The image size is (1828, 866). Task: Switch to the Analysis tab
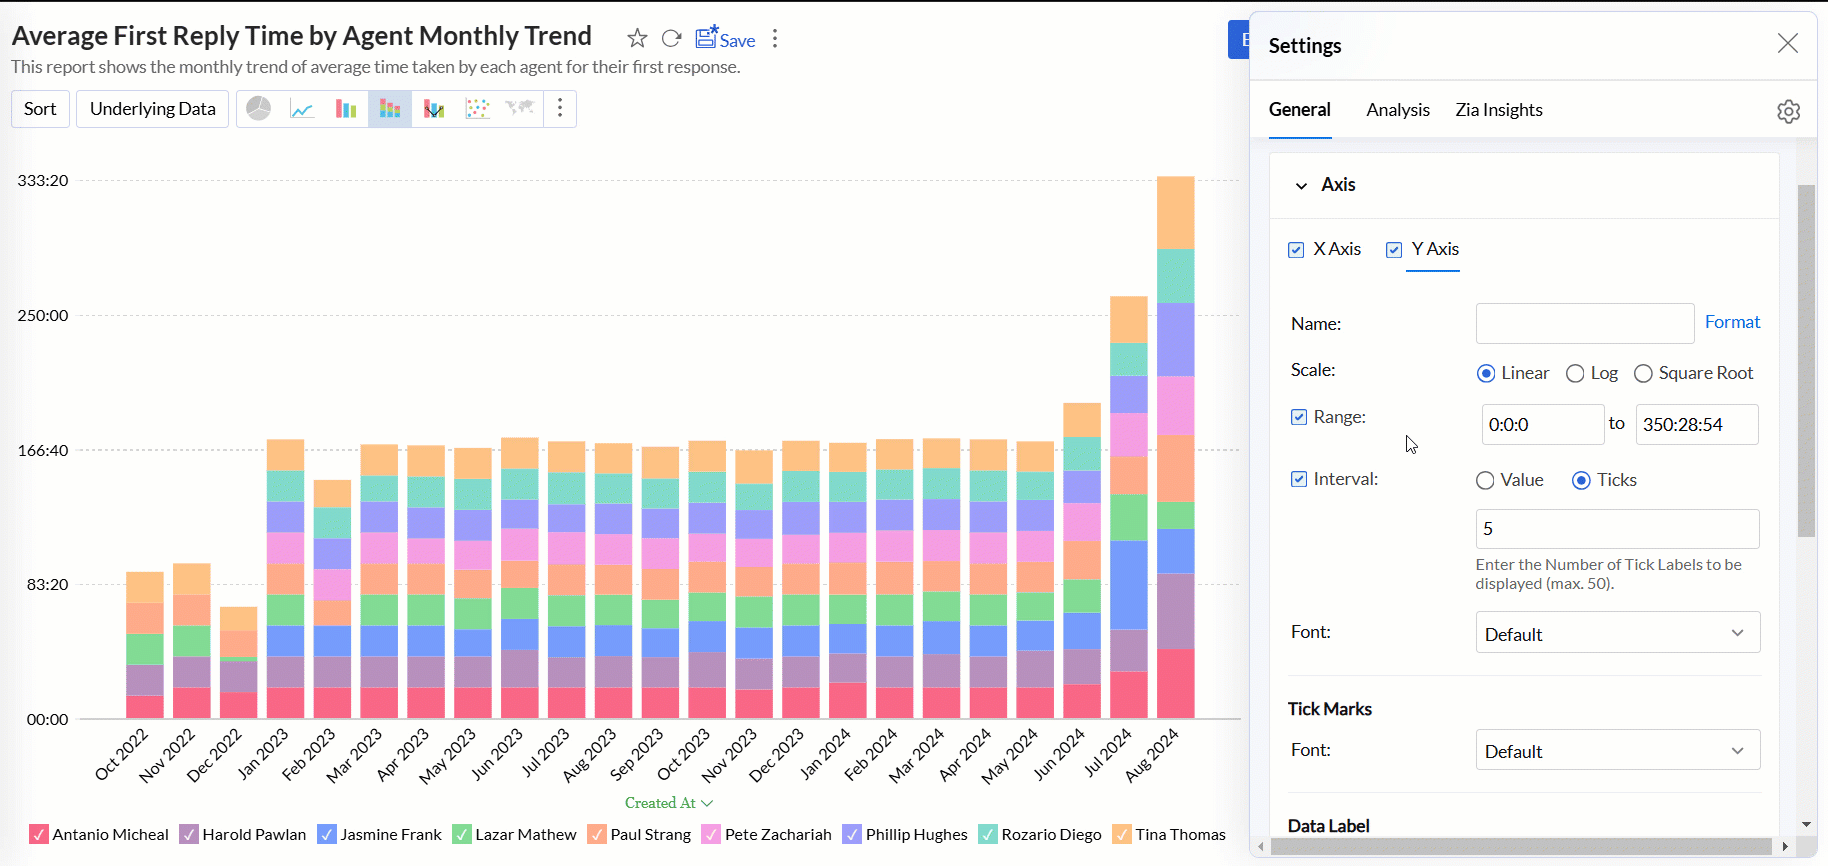click(1397, 110)
